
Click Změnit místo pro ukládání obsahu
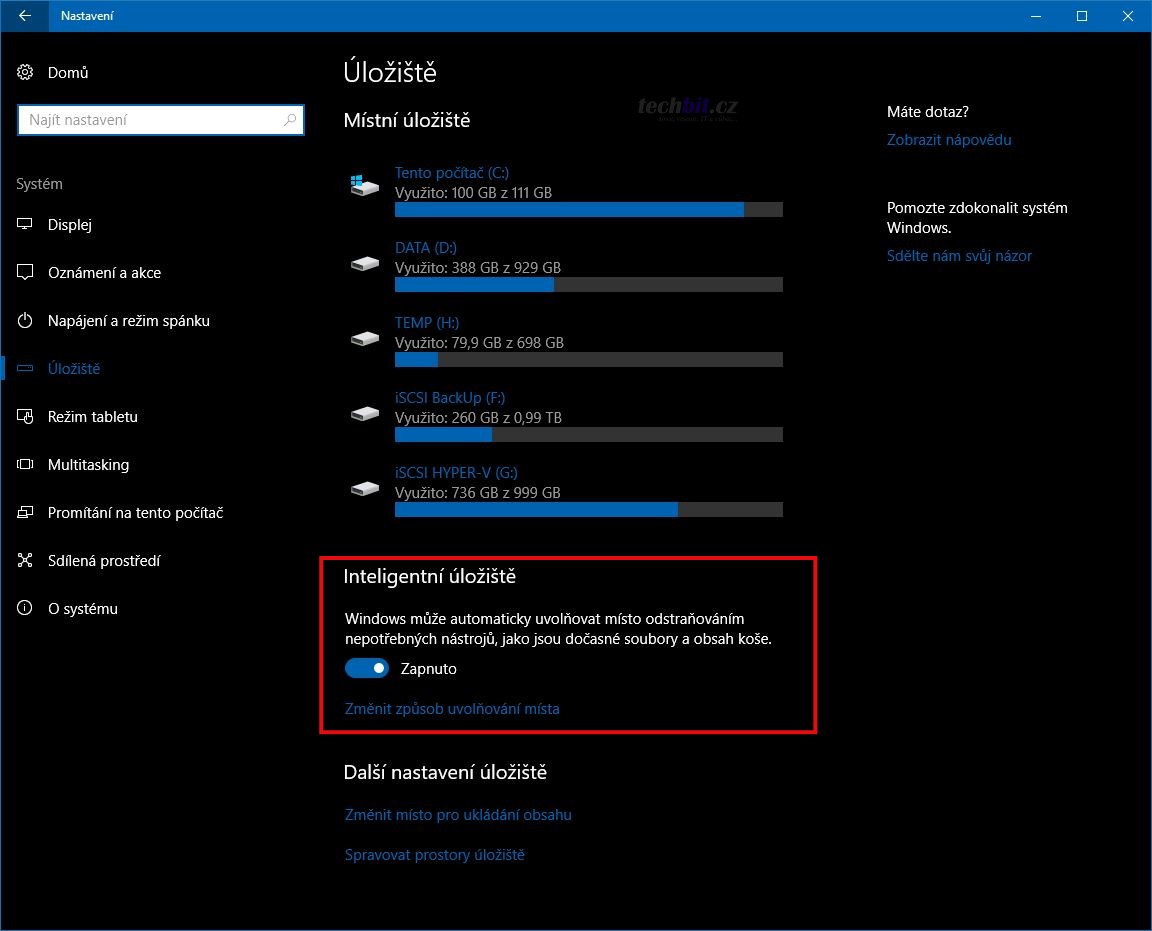[x=458, y=814]
